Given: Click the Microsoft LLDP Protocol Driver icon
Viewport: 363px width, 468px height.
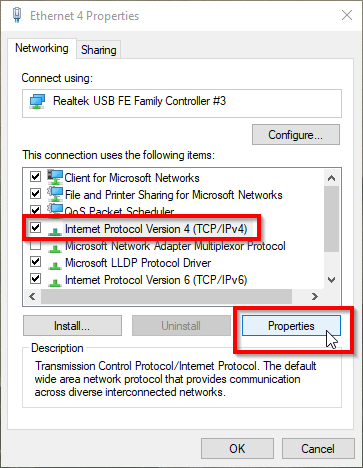Looking at the screenshot, I should [x=55, y=265].
